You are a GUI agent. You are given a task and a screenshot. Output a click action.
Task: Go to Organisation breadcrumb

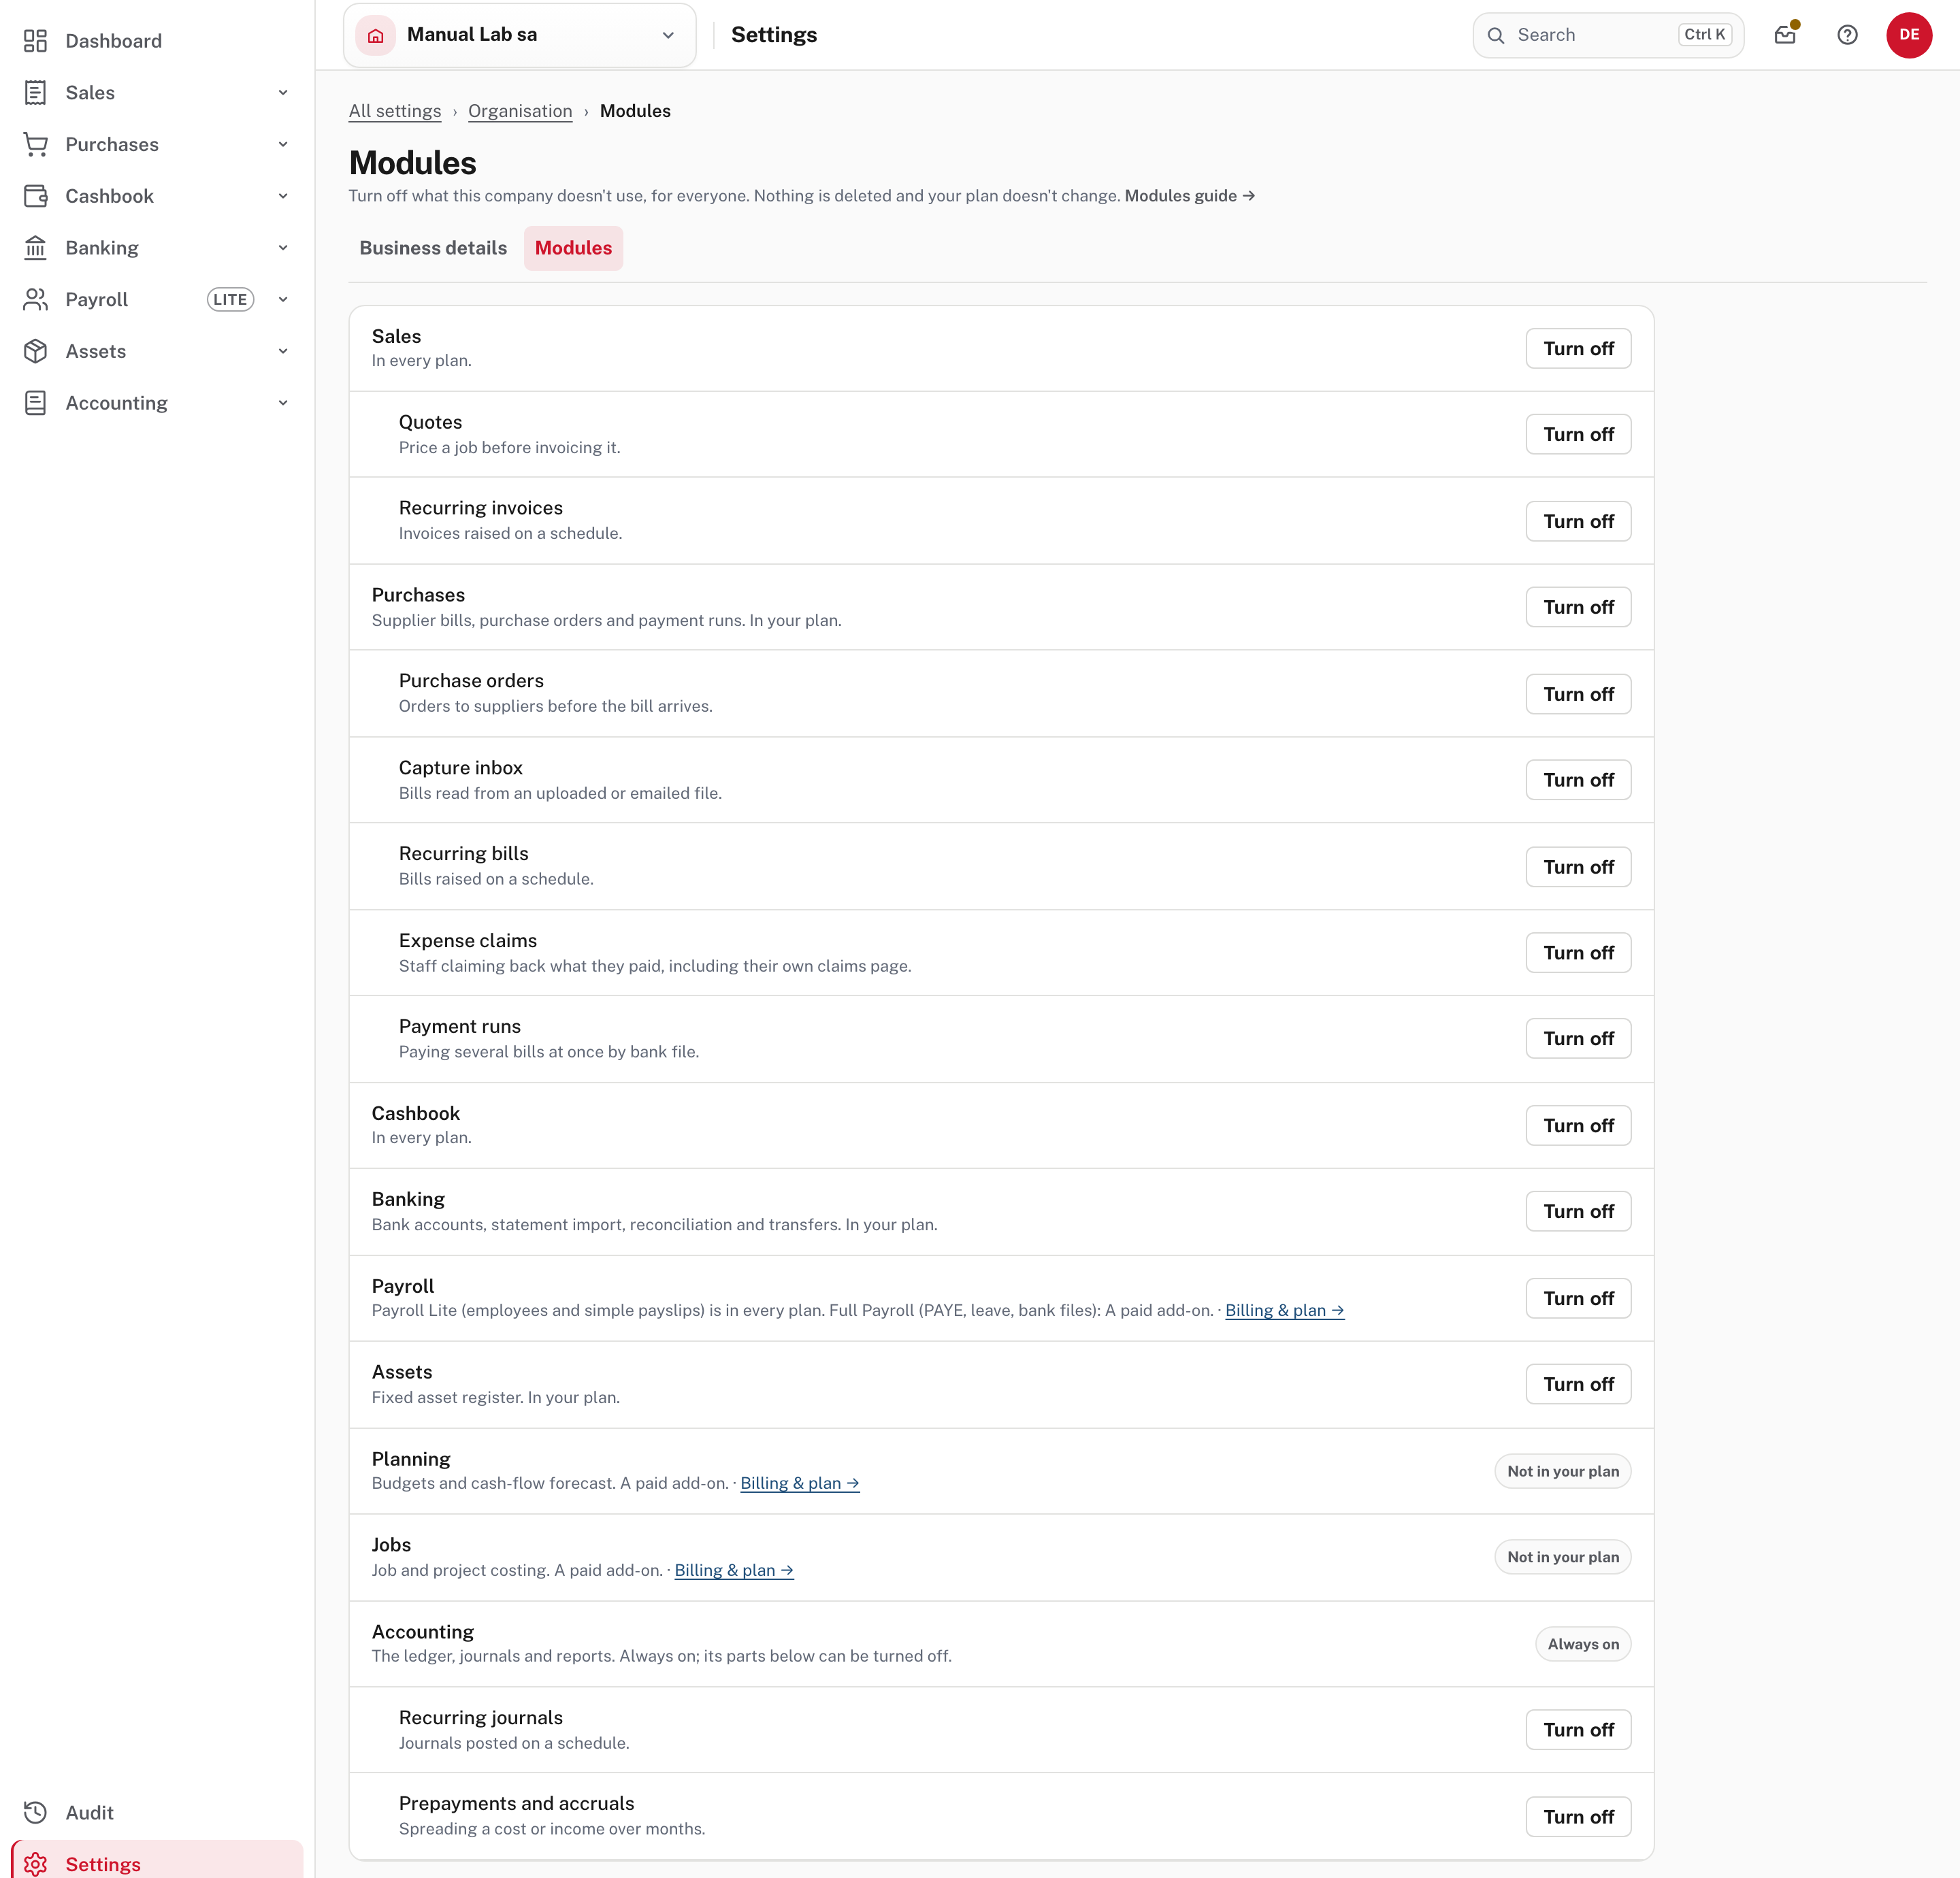(x=520, y=111)
